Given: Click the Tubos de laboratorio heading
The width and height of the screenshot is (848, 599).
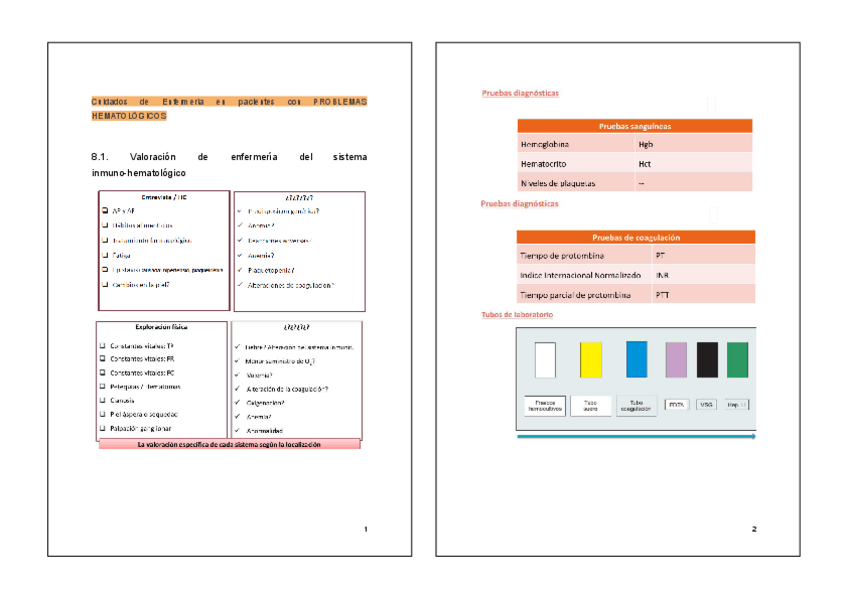Looking at the screenshot, I should point(517,316).
